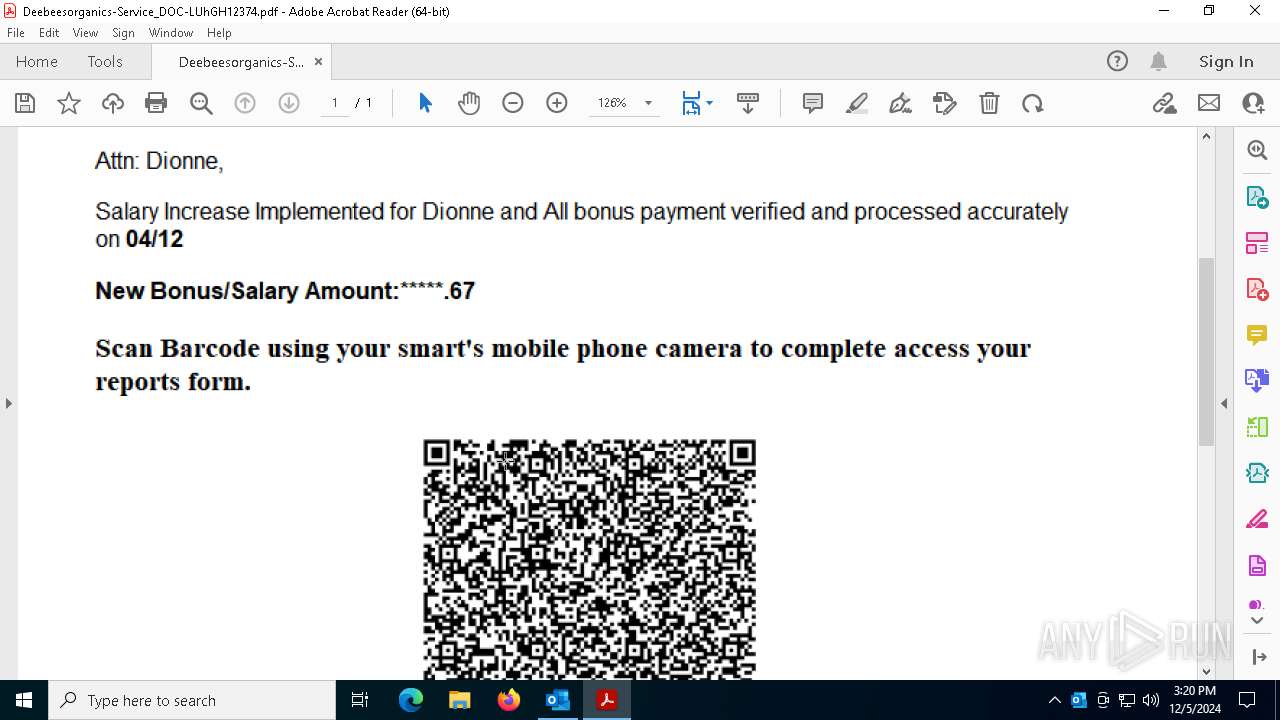
Task: Click the vertical scrollbar thumb
Action: pyautogui.click(x=1206, y=351)
